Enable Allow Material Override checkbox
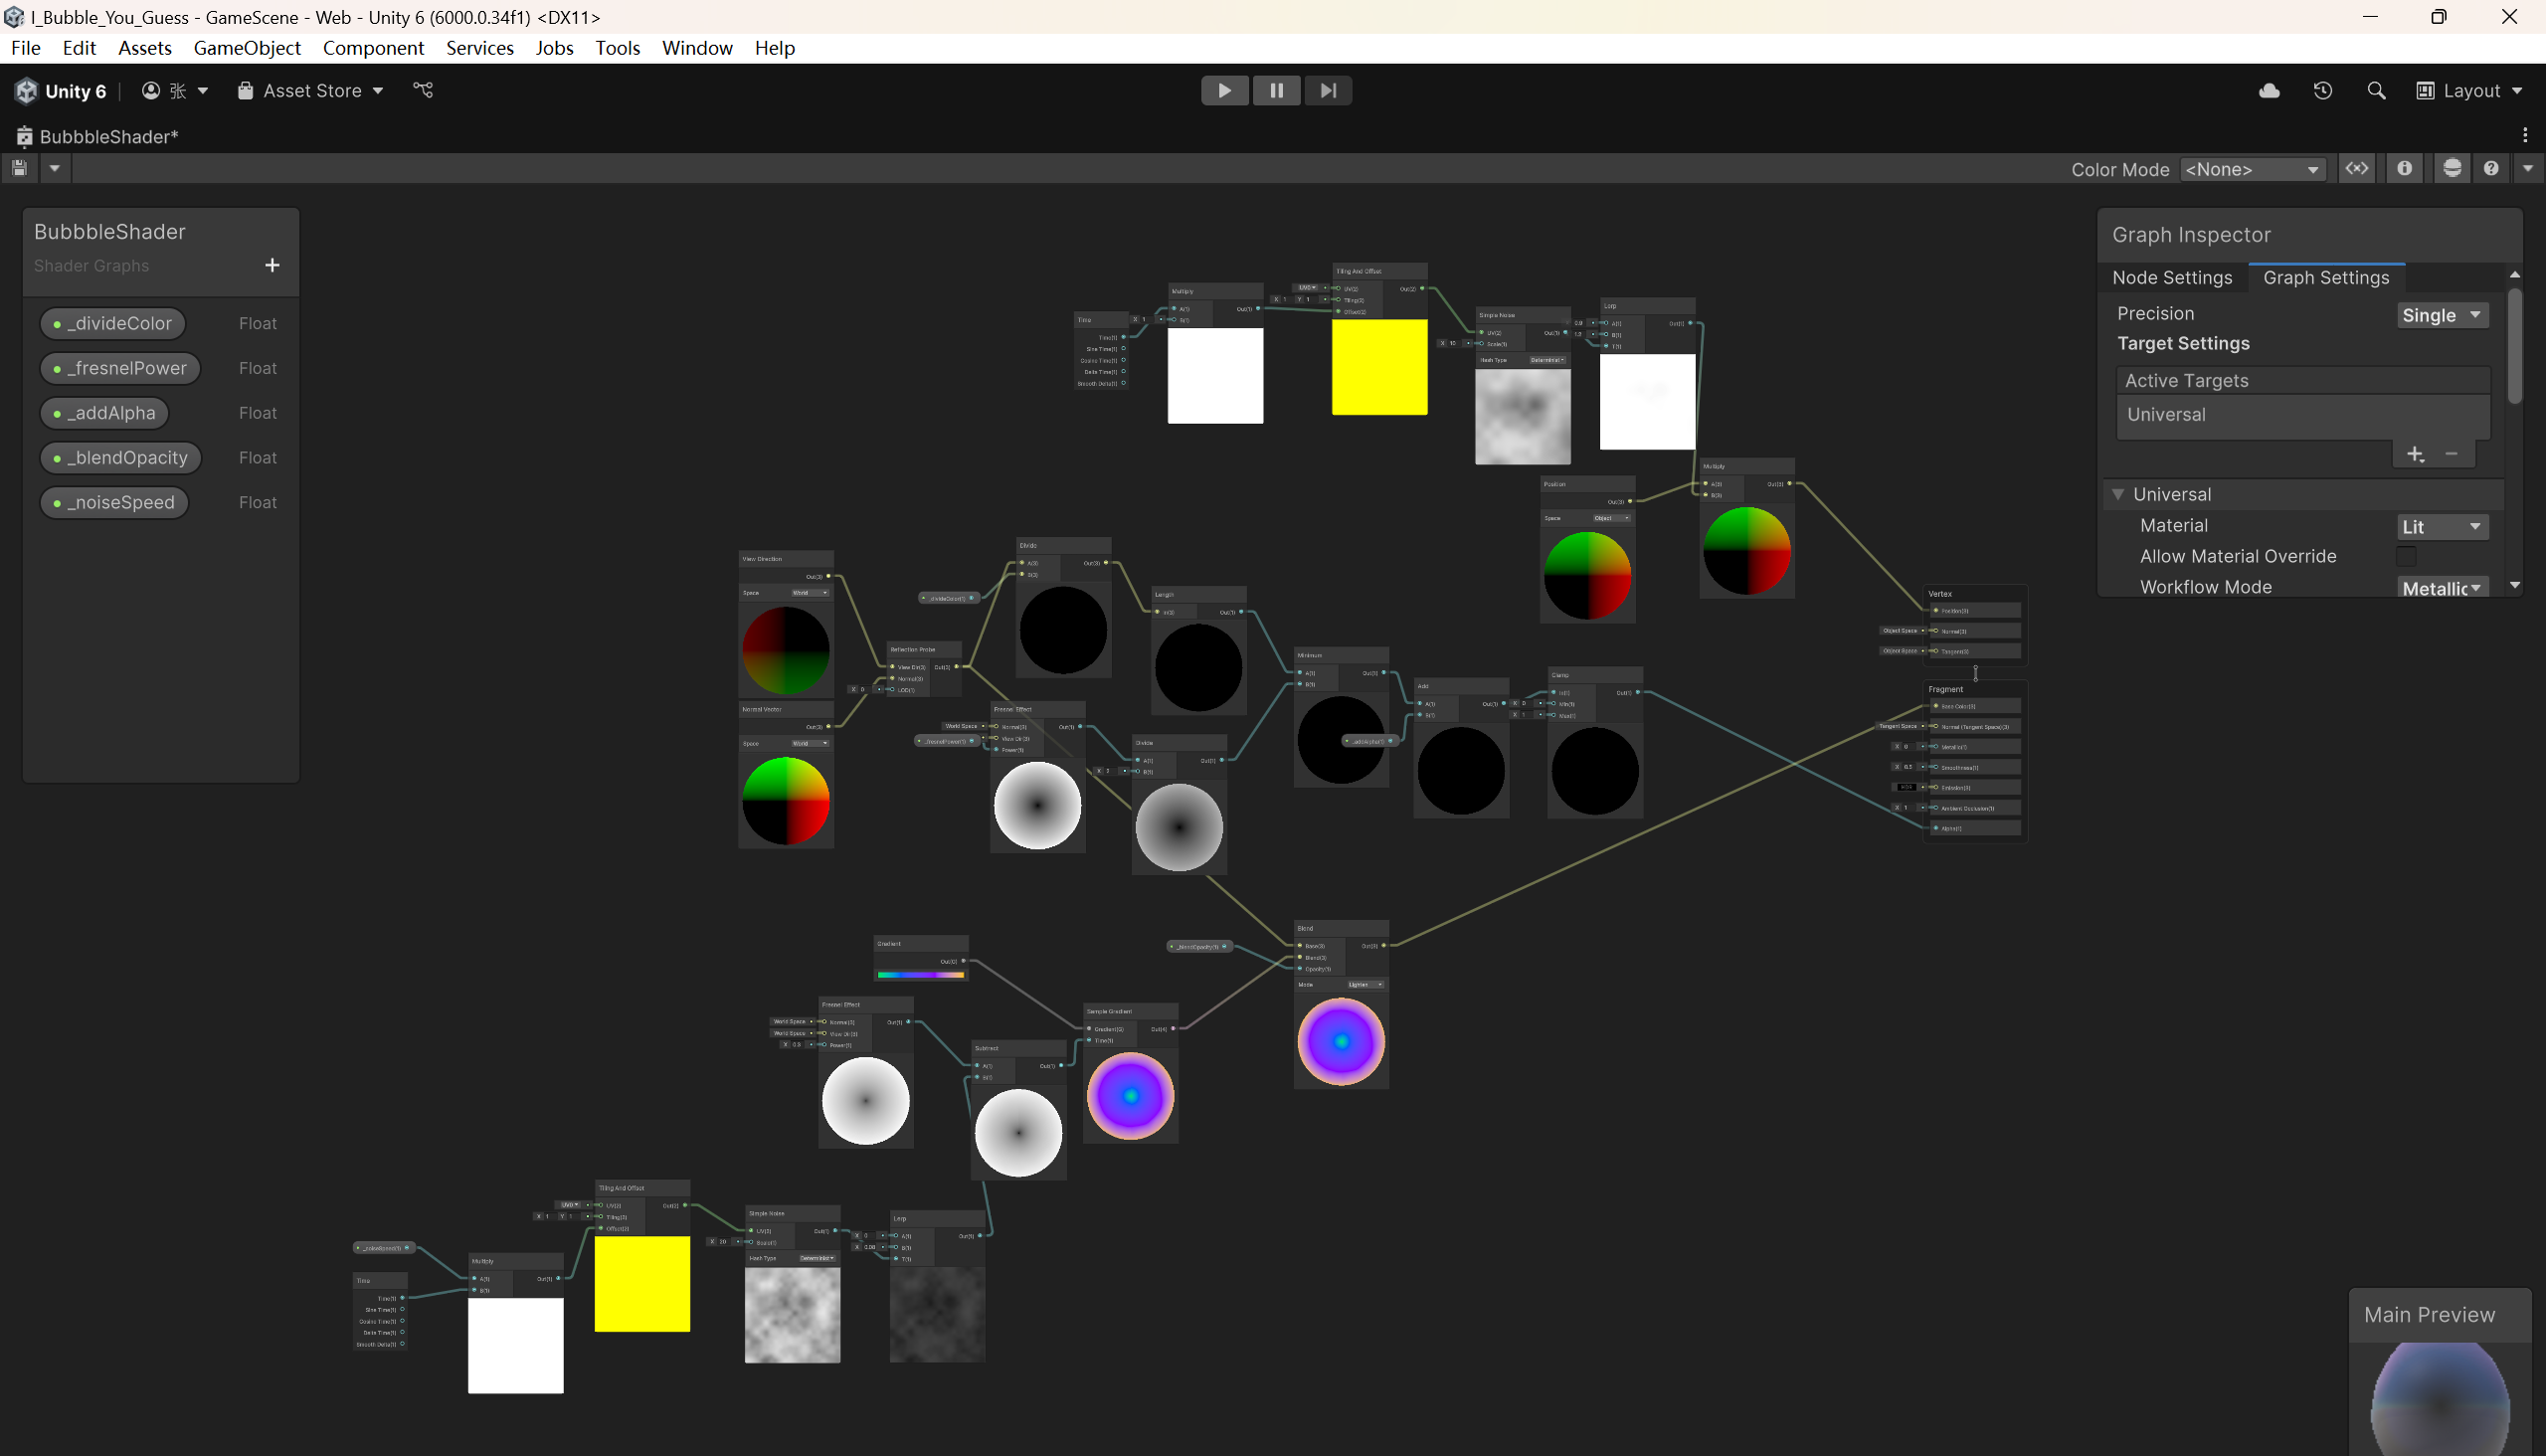The height and width of the screenshot is (1456, 2546). tap(2405, 556)
